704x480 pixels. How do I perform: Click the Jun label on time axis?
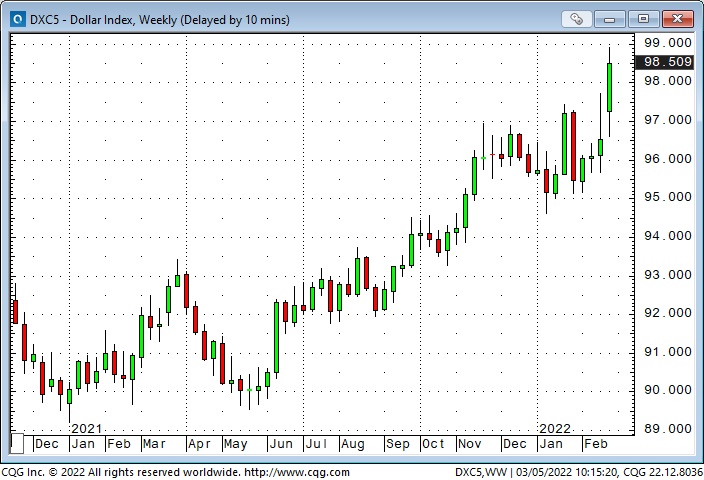[x=281, y=444]
